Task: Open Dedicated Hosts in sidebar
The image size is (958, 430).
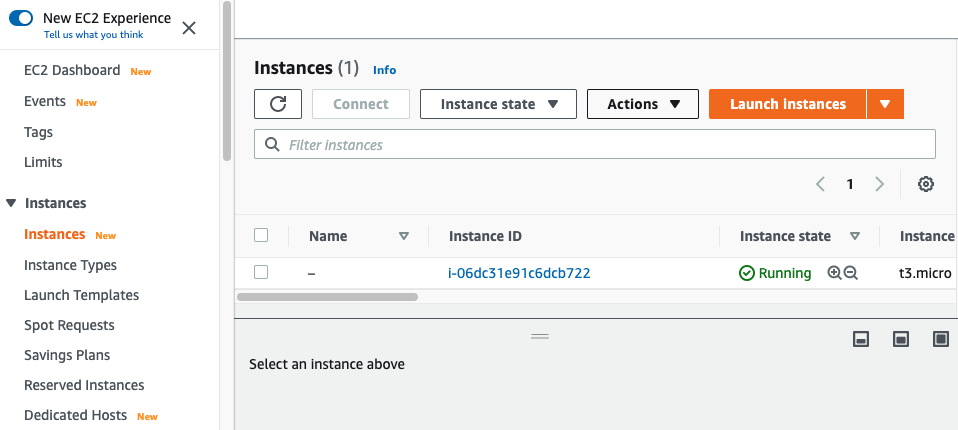Action: tap(75, 415)
